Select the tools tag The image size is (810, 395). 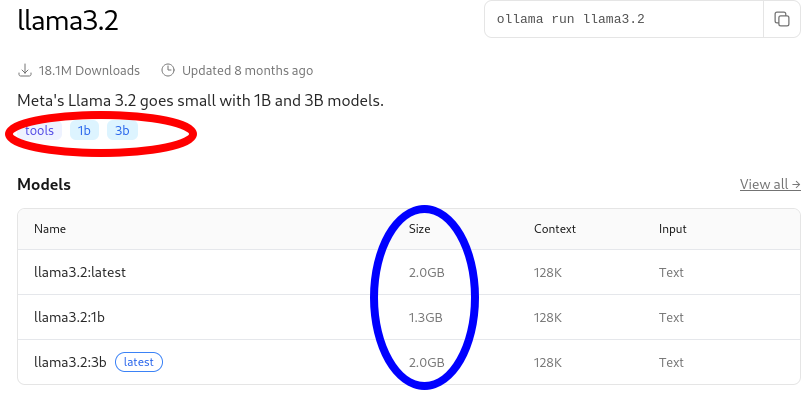pos(39,131)
